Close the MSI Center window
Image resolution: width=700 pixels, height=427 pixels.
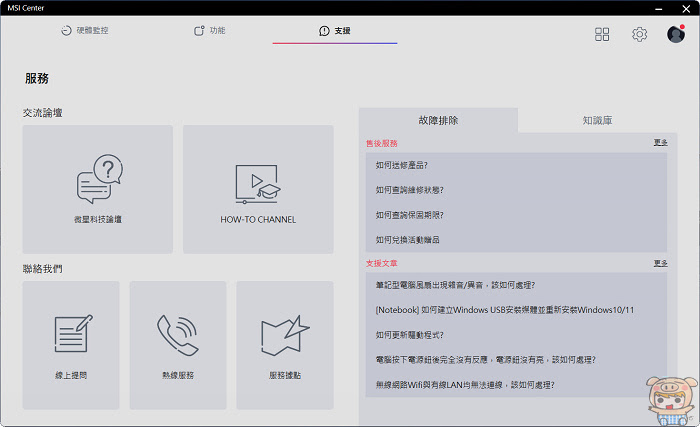click(686, 8)
